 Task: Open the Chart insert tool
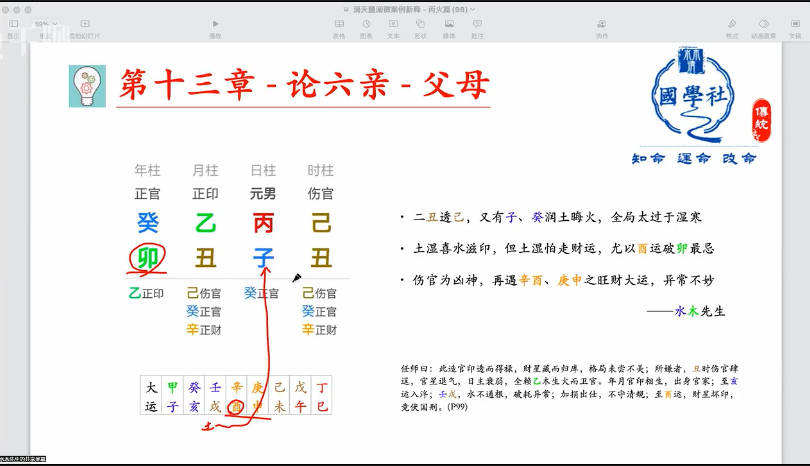pyautogui.click(x=366, y=23)
